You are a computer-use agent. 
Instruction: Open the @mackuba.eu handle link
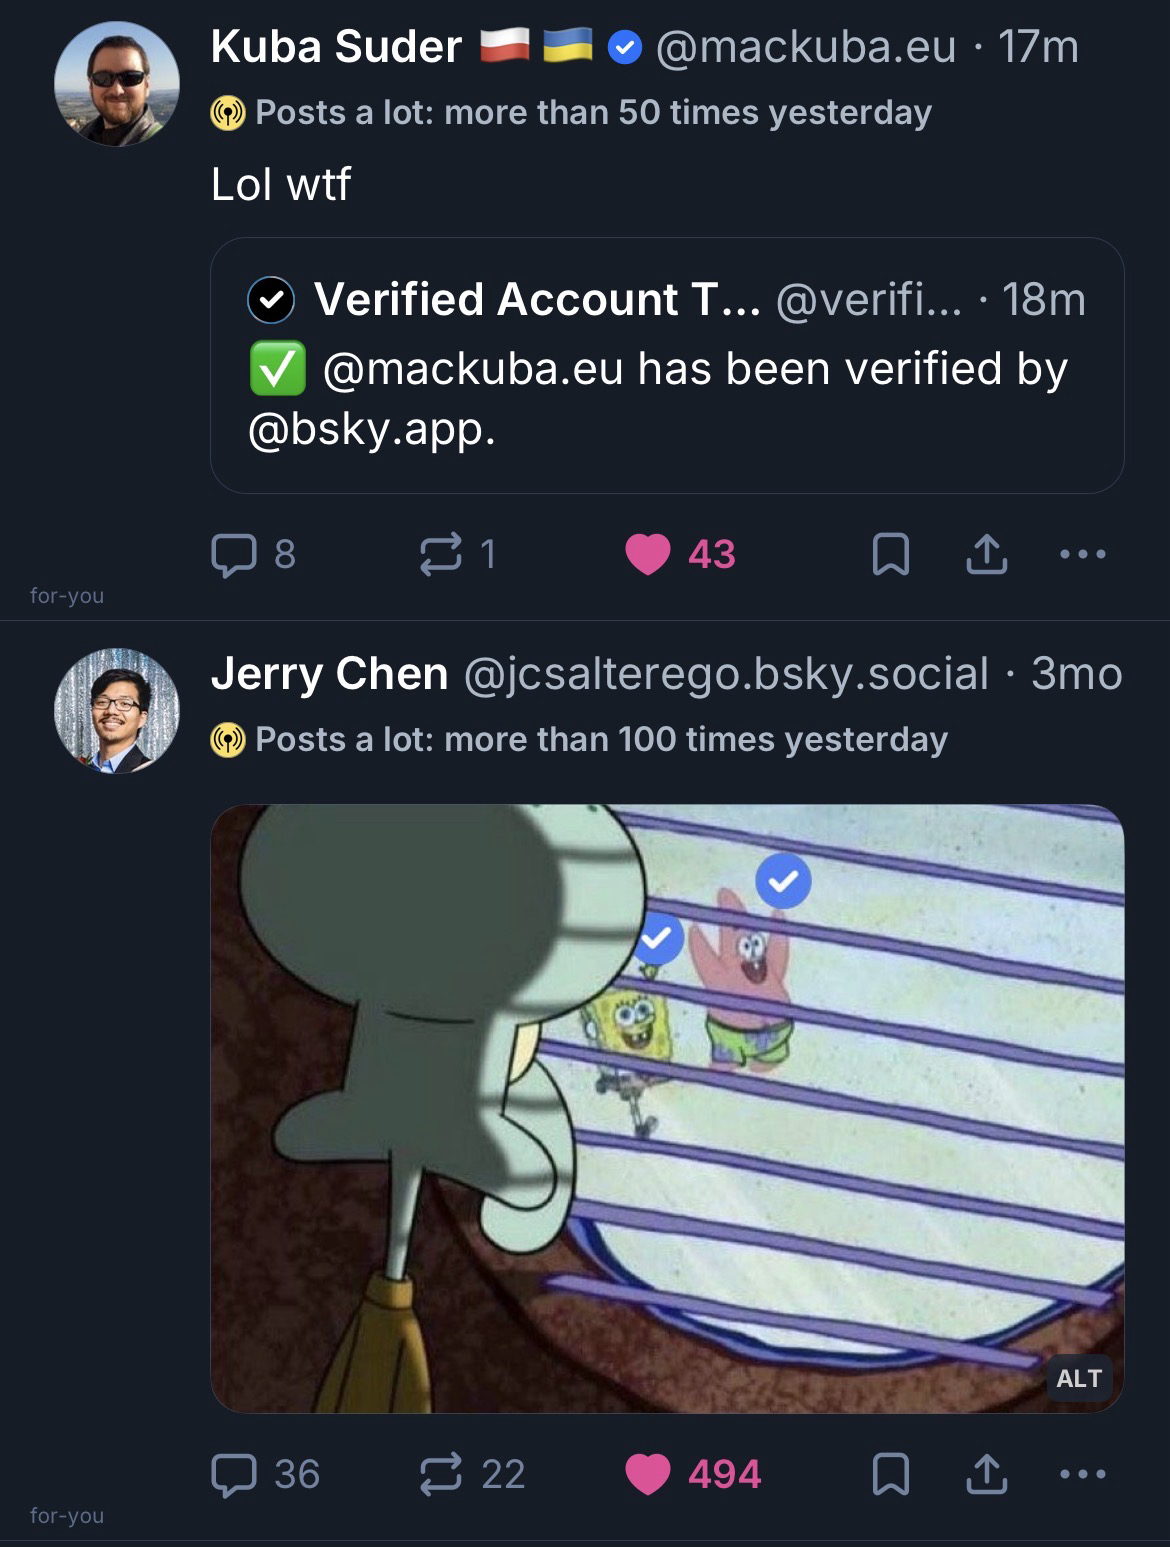click(x=806, y=47)
